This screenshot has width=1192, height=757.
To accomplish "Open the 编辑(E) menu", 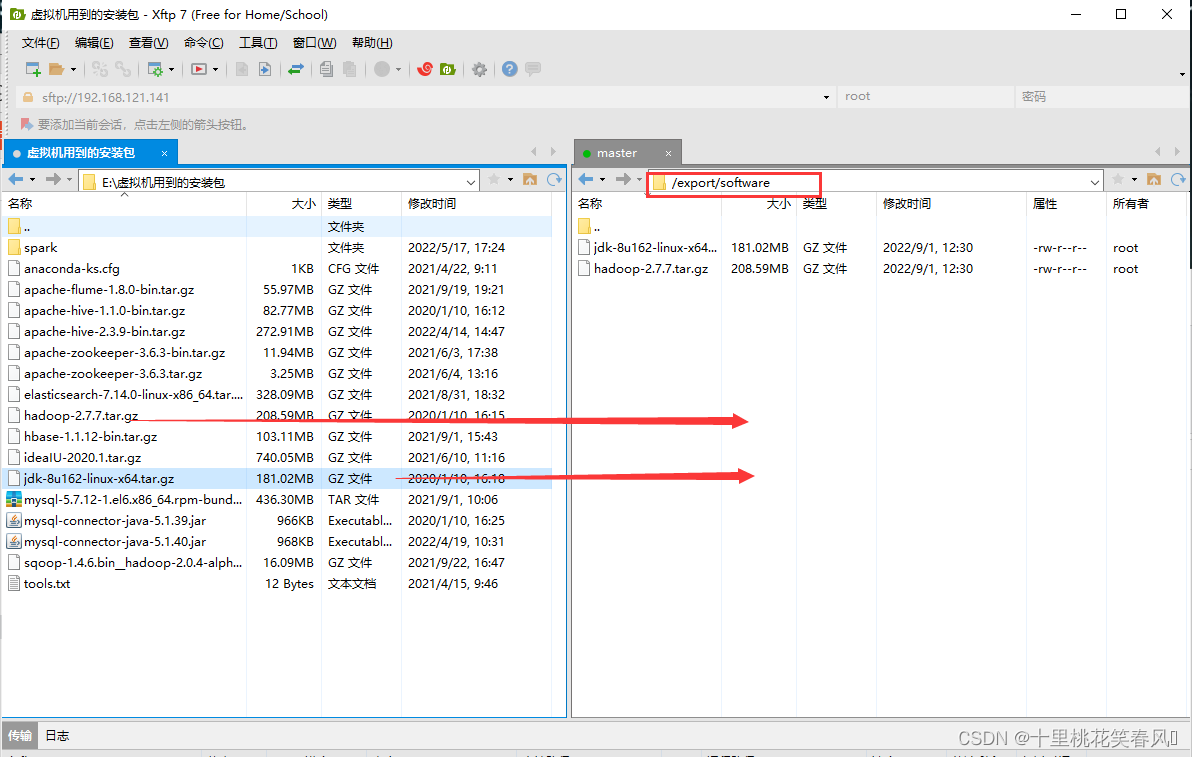I will coord(94,43).
